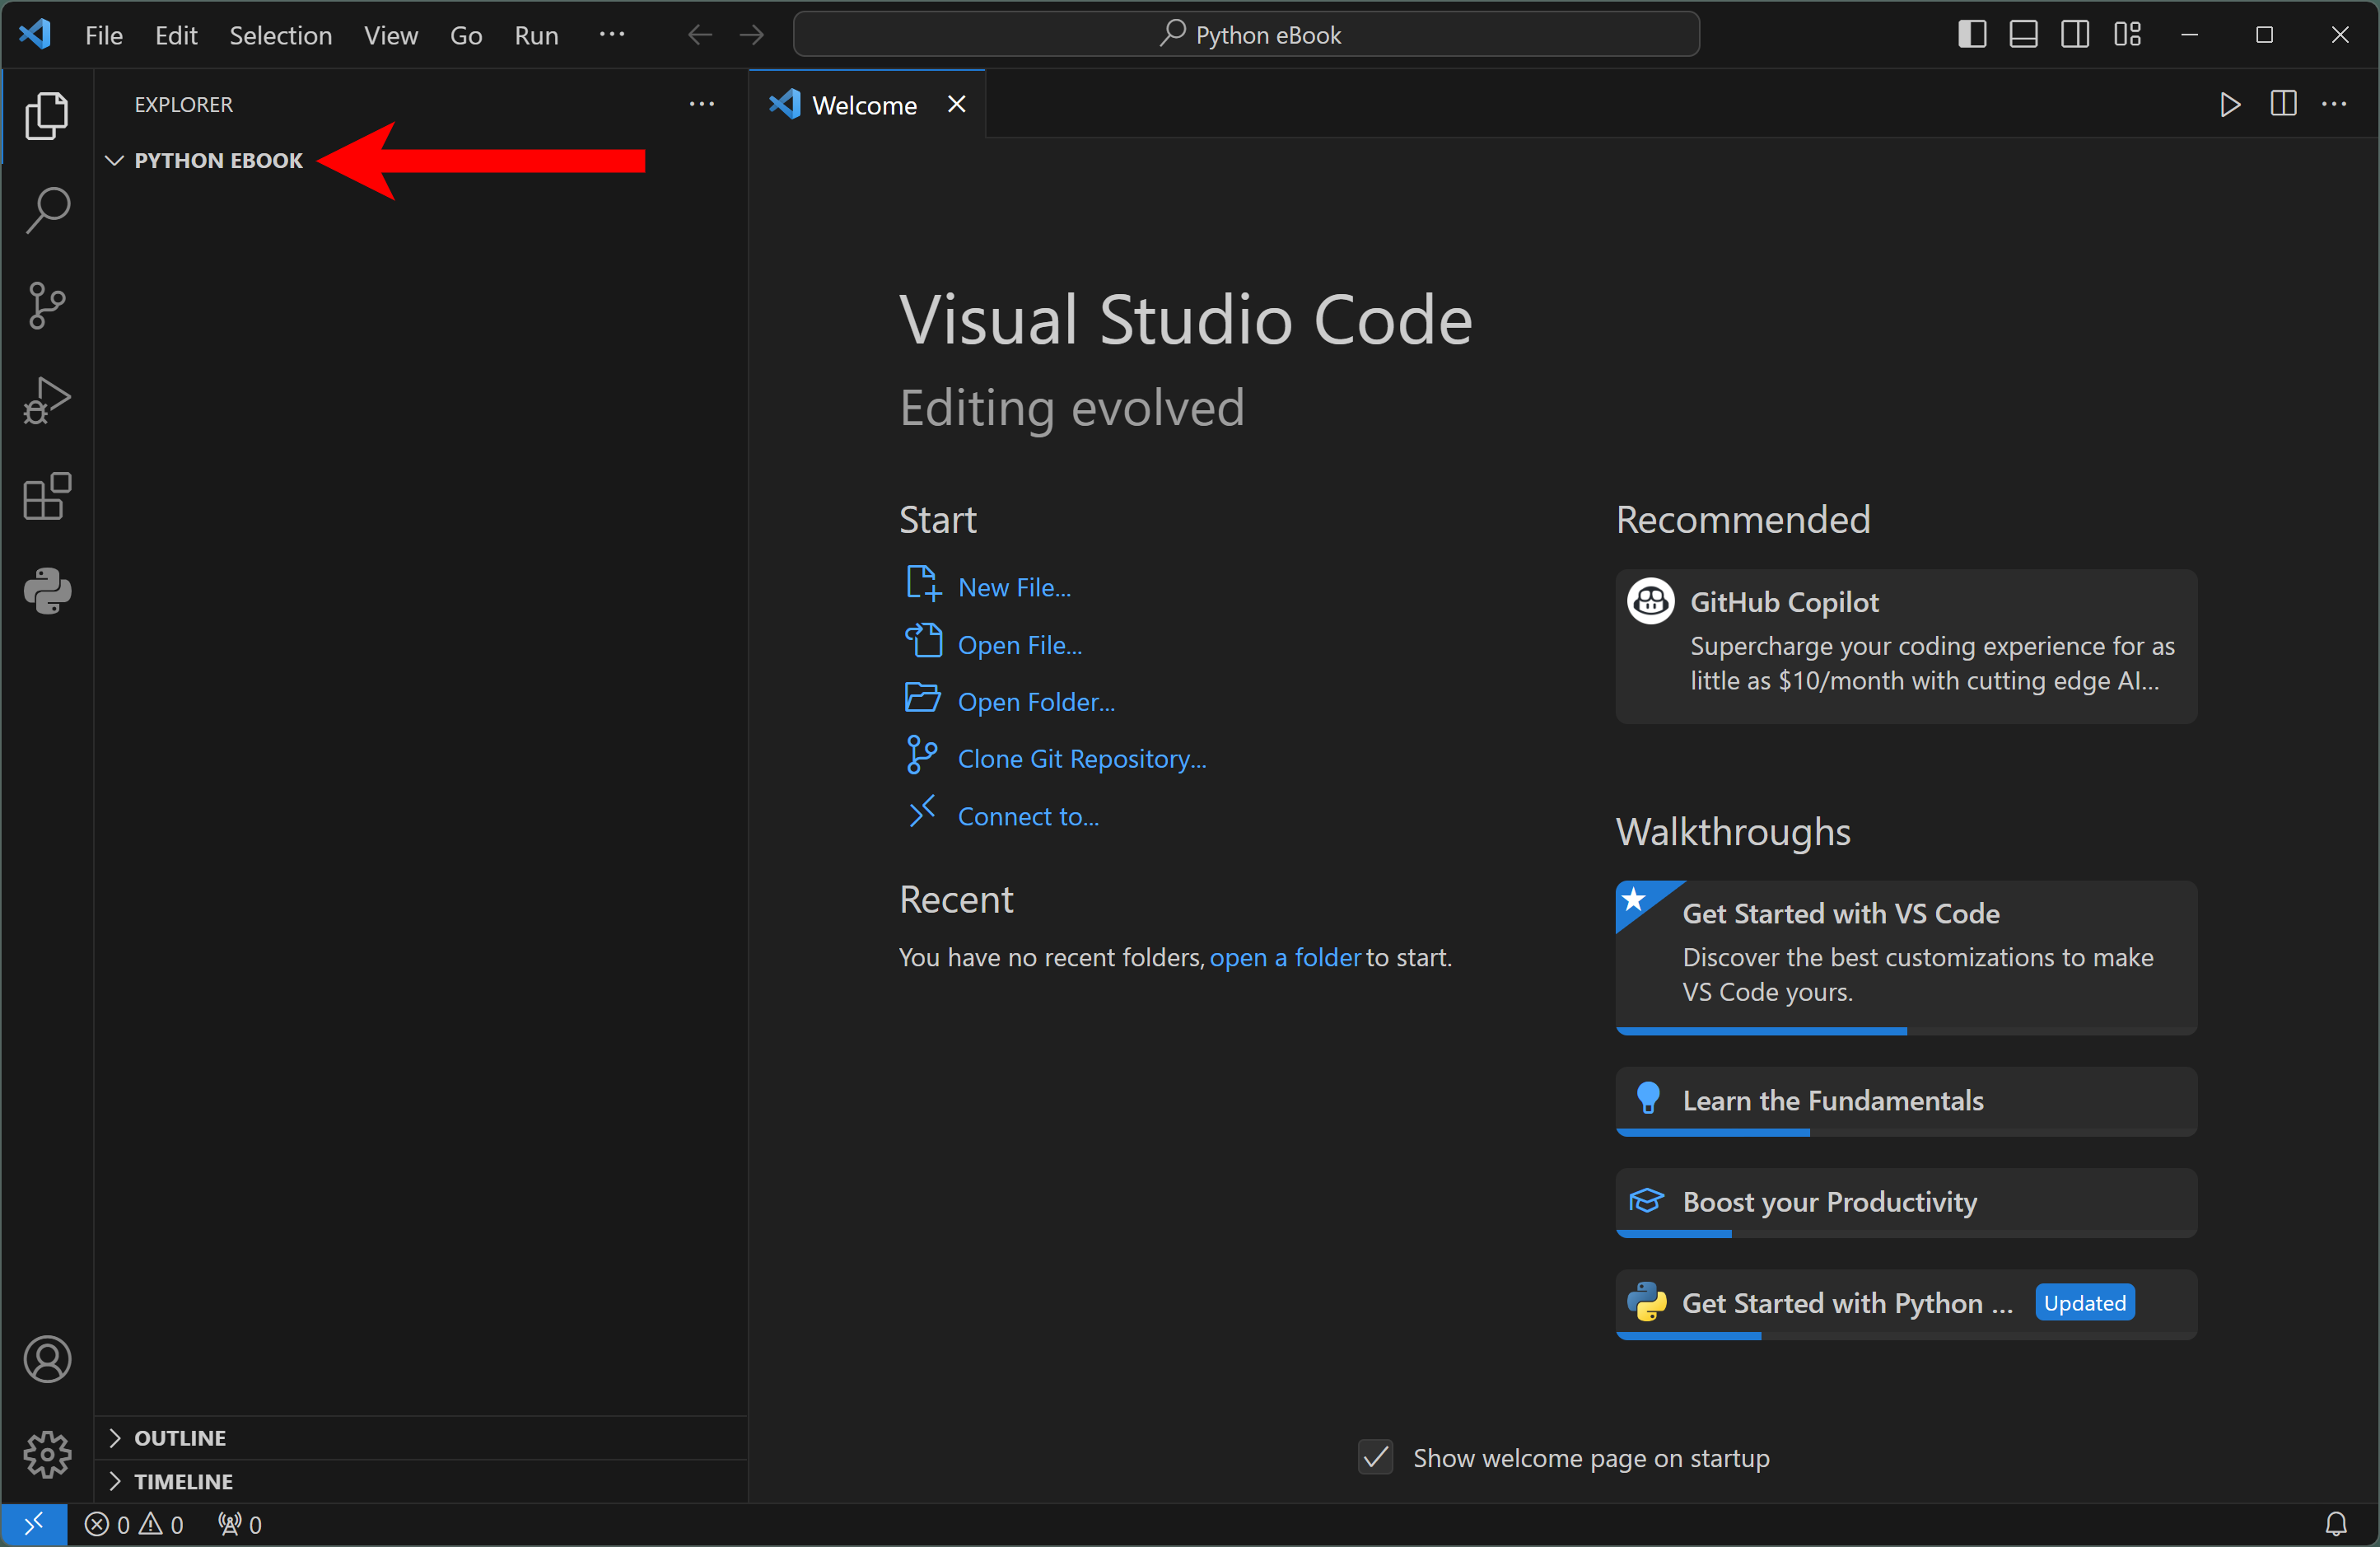This screenshot has width=2380, height=1547.
Task: Toggle secondary side bar visibility
Action: pos(2075,35)
